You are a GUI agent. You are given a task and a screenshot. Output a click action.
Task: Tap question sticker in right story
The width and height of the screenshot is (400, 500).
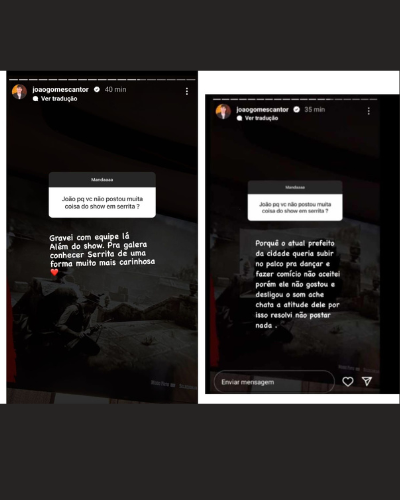tap(295, 201)
